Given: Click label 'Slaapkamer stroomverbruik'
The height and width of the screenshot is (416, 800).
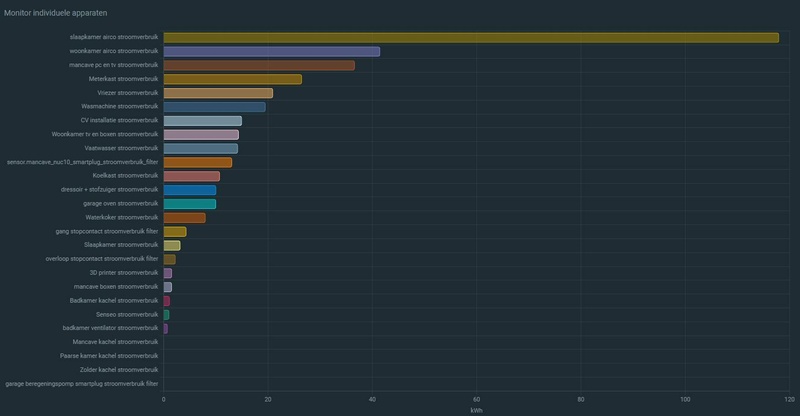Looking at the screenshot, I should coord(121,244).
